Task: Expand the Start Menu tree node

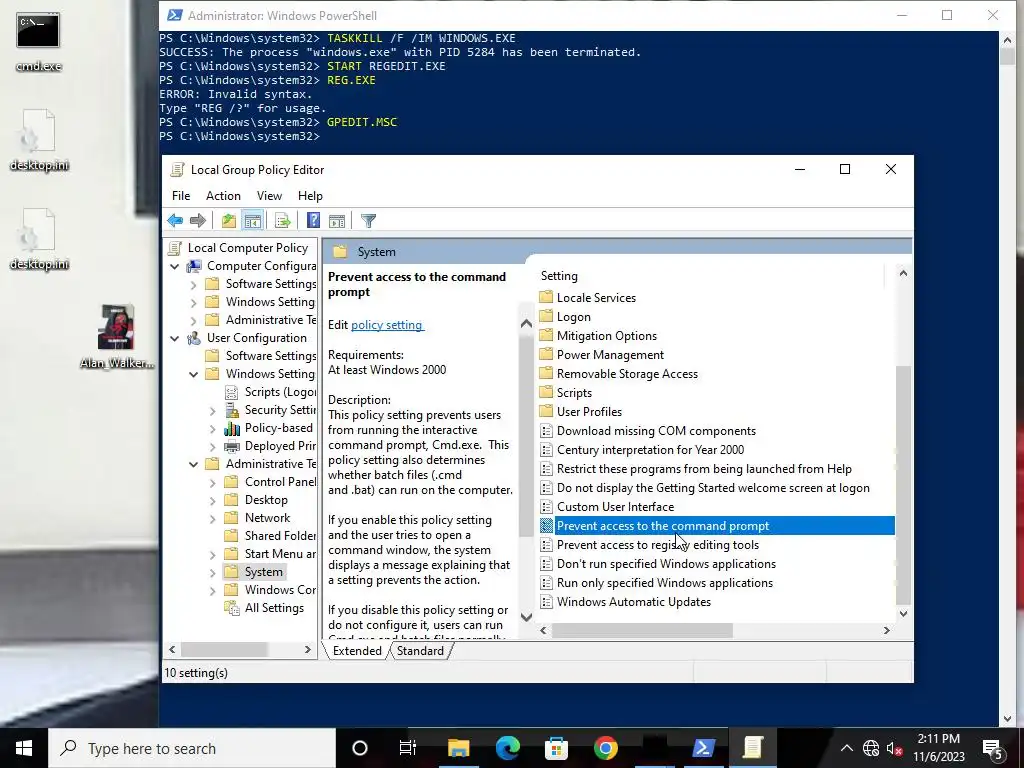Action: pos(212,554)
